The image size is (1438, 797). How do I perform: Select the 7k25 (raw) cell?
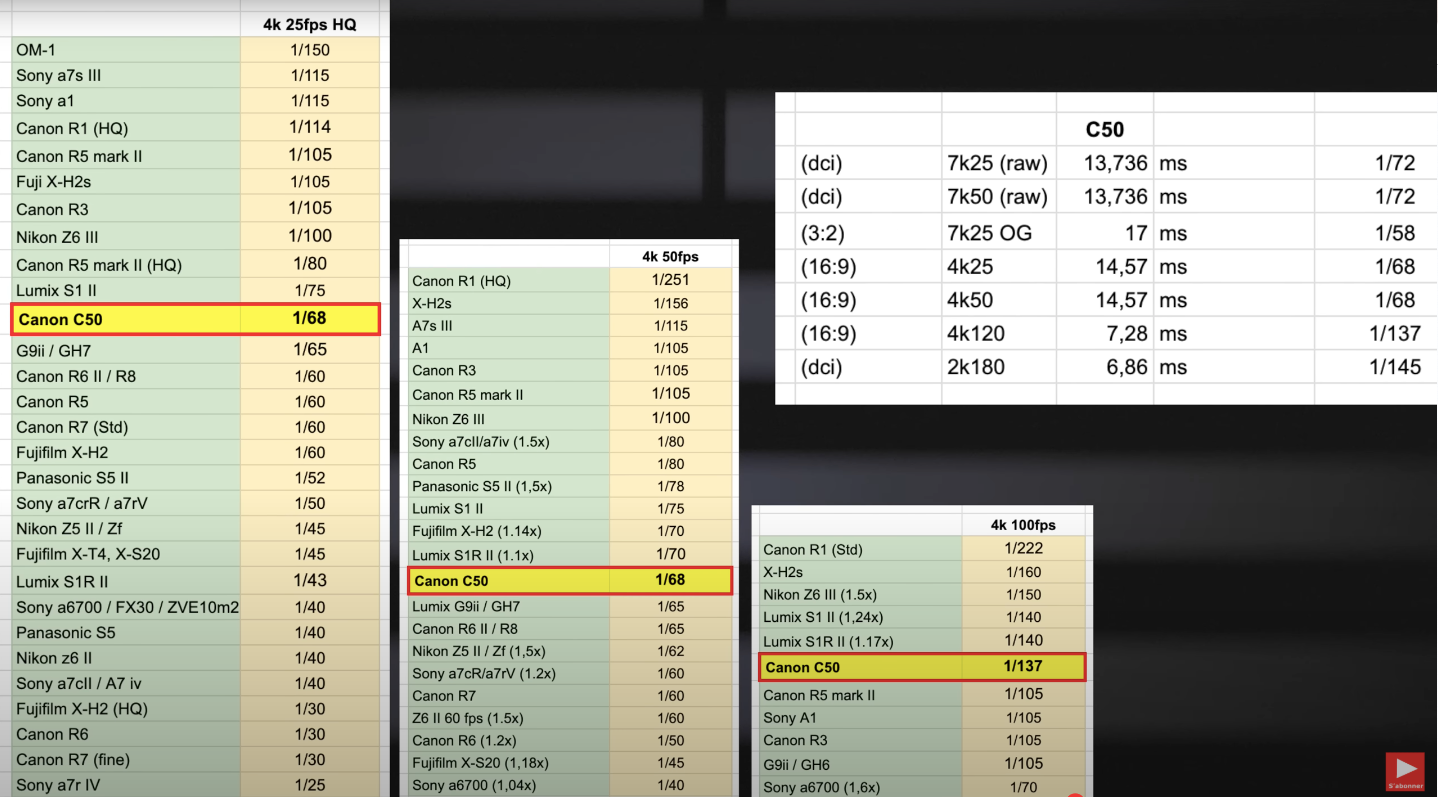997,163
